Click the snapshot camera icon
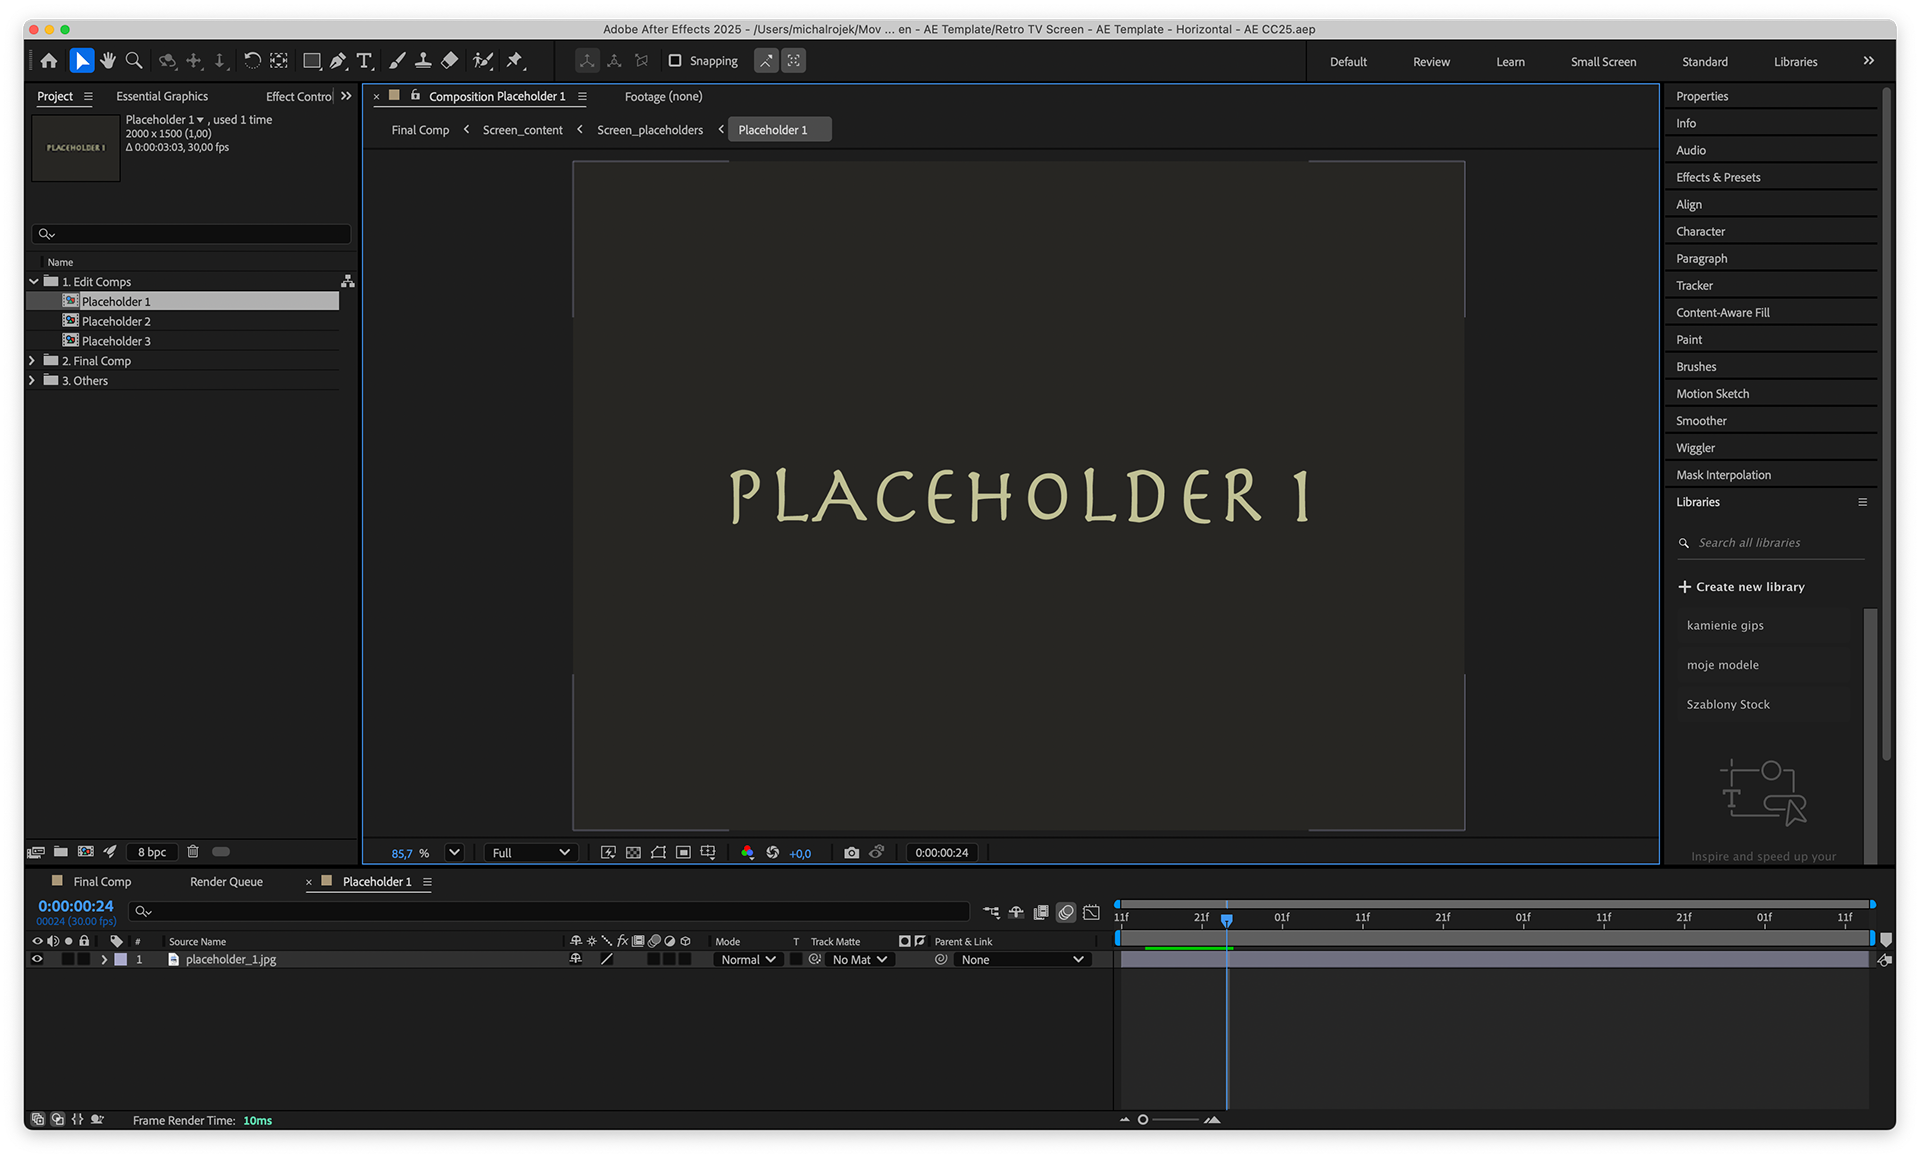This screenshot has height=1158, width=1920. tap(851, 853)
